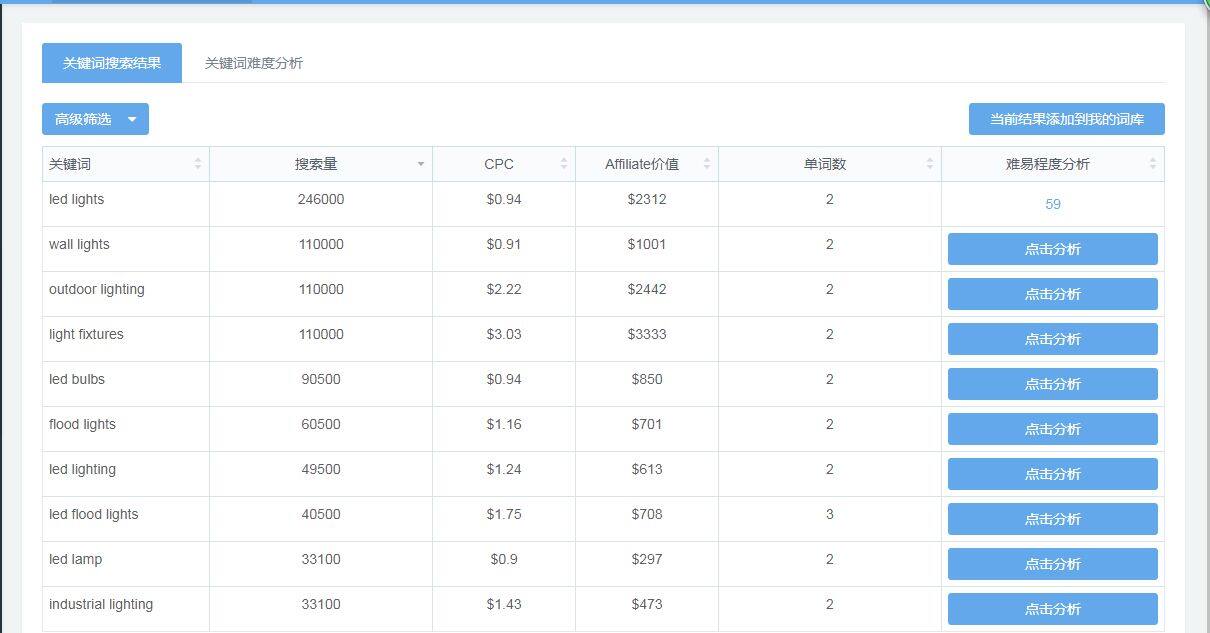The height and width of the screenshot is (633, 1210).
Task: Open the difficulty score 59 link
Action: [x=1052, y=204]
